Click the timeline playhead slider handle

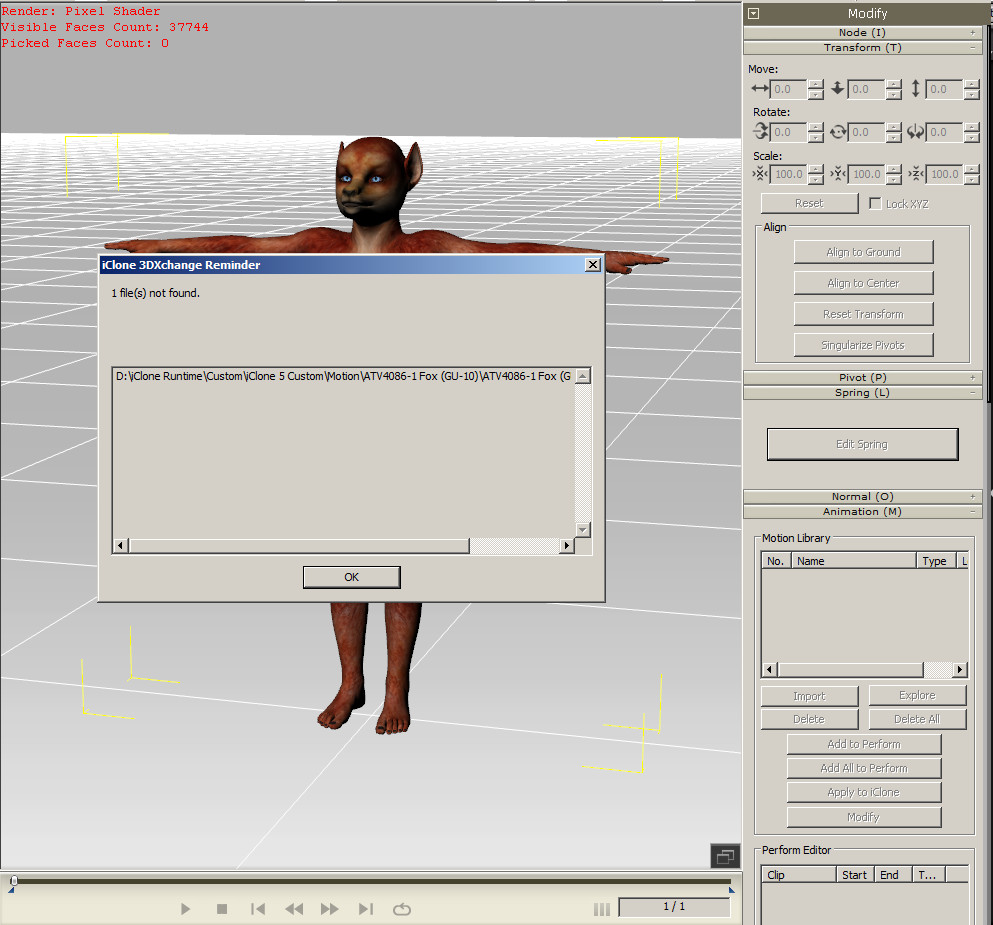click(x=14, y=880)
